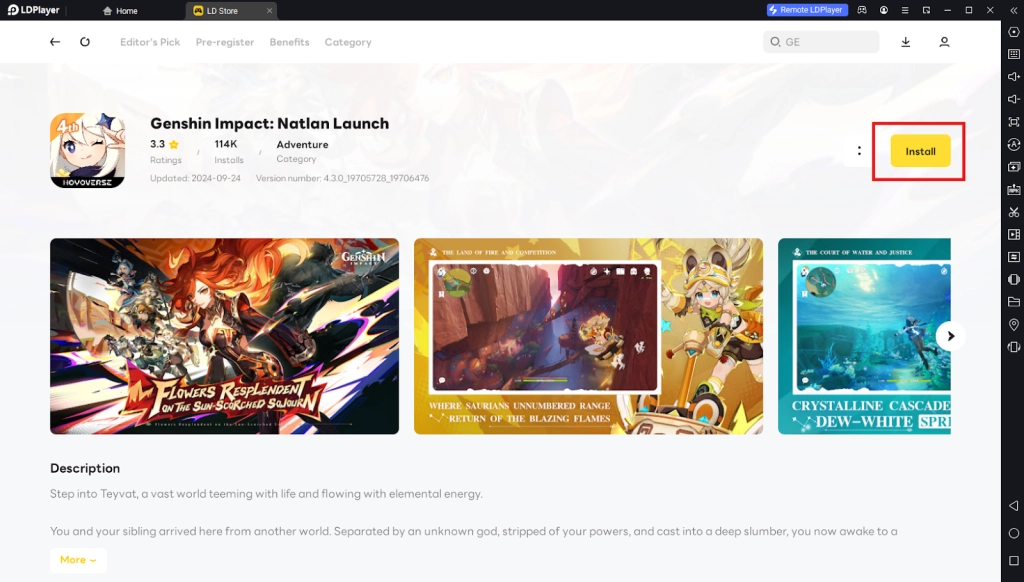Click the Install APK icon in sidebar
Viewport: 1024px width, 582px height.
1014,189
